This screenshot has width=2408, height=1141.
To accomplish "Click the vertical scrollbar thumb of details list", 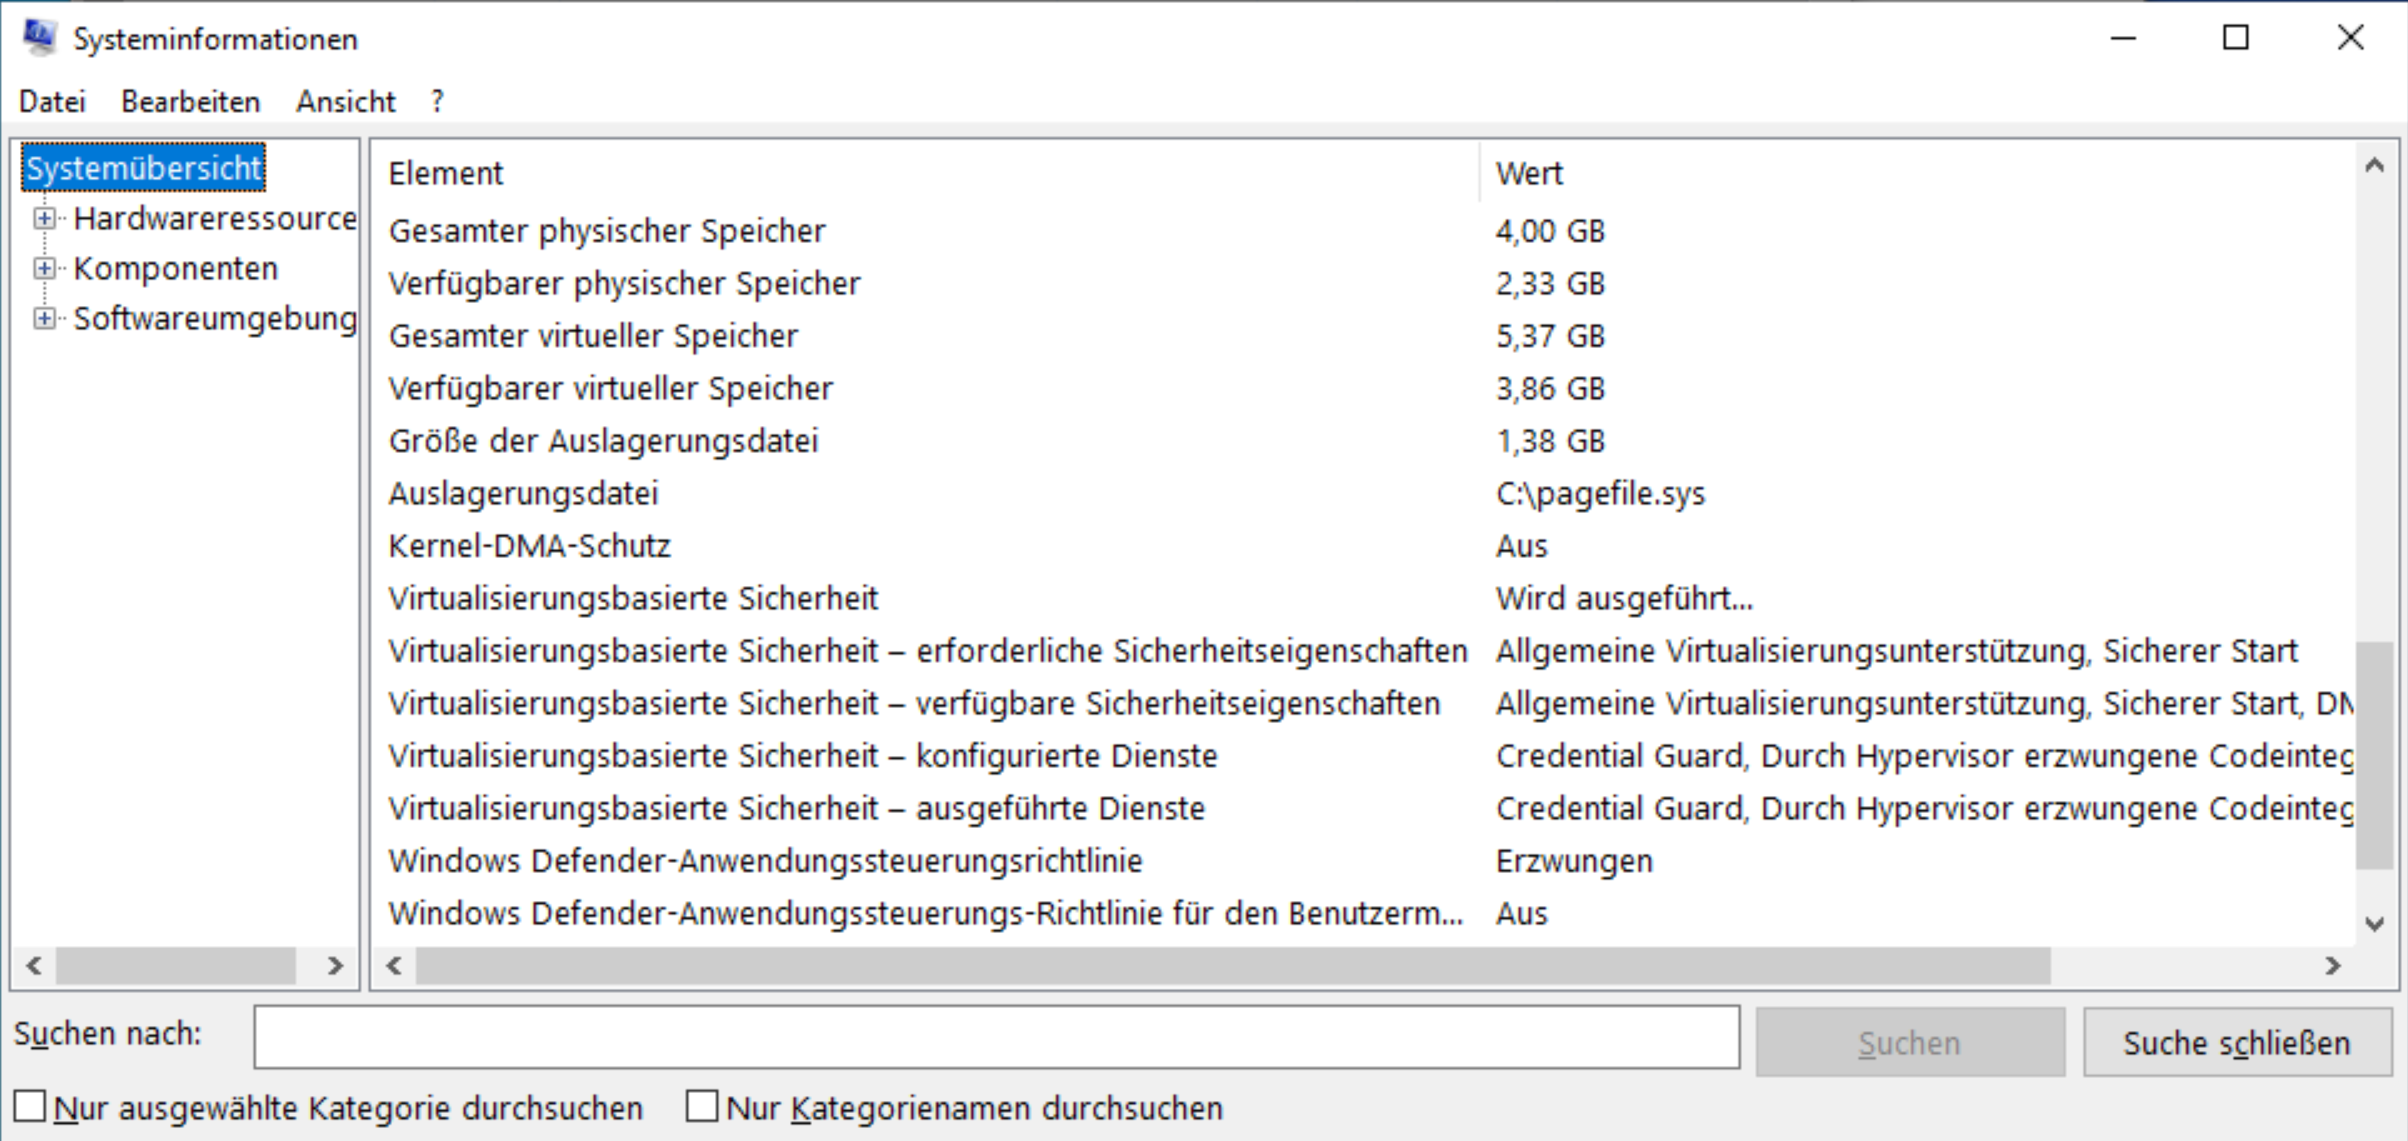I will (2375, 755).
